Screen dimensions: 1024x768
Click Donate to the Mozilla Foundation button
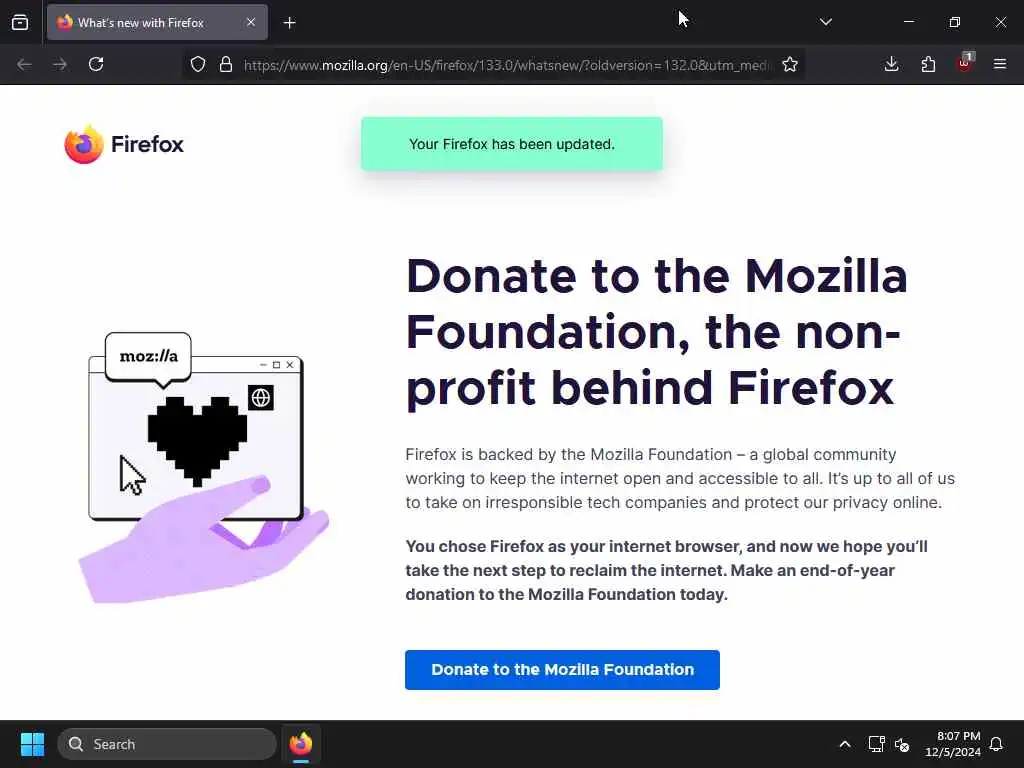pos(562,669)
